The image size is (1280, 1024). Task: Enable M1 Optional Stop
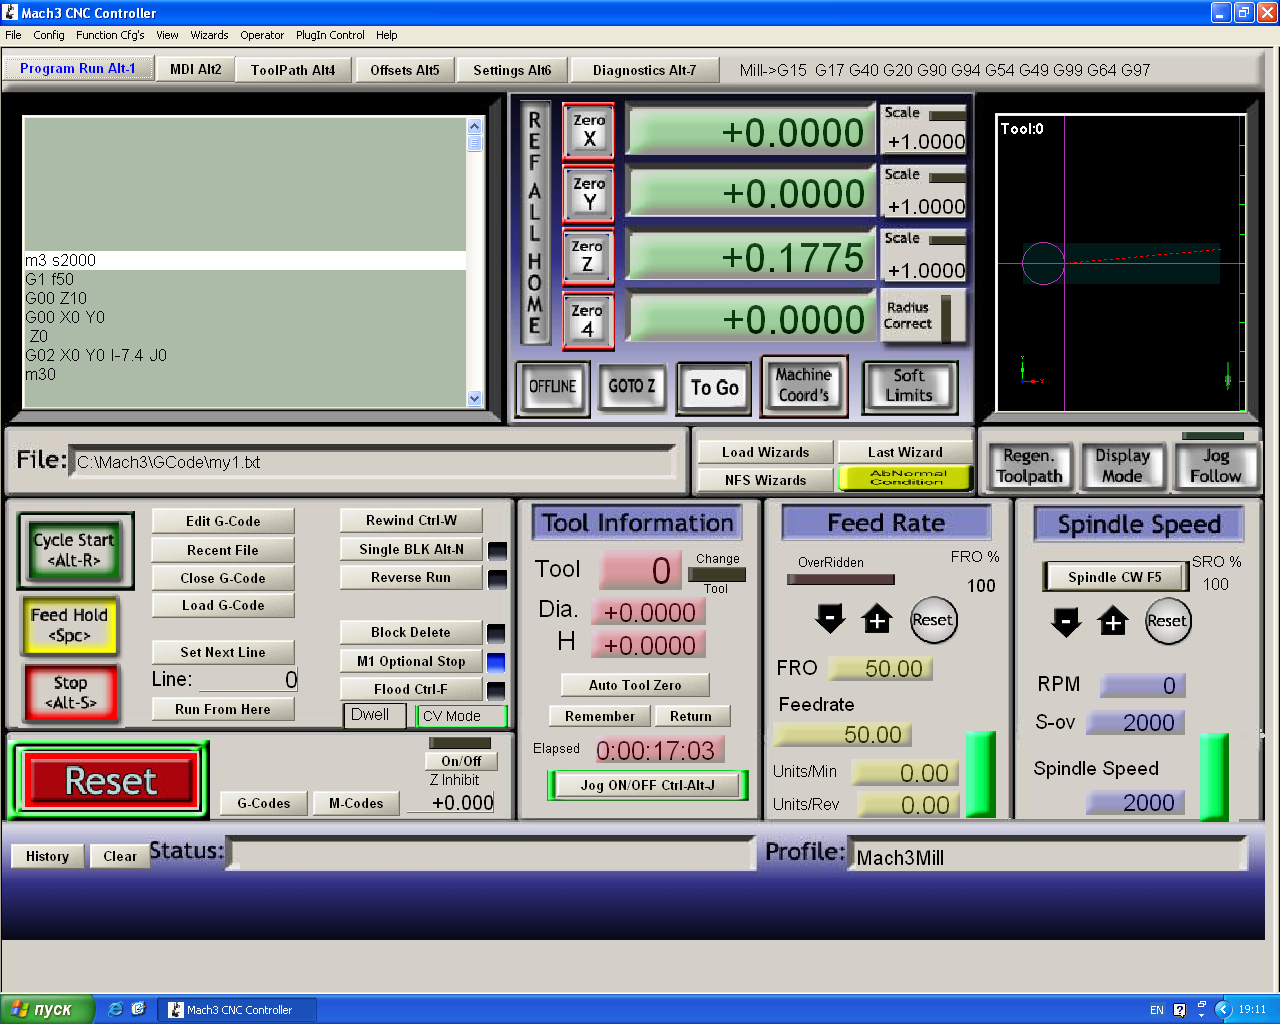pyautogui.click(x=411, y=661)
